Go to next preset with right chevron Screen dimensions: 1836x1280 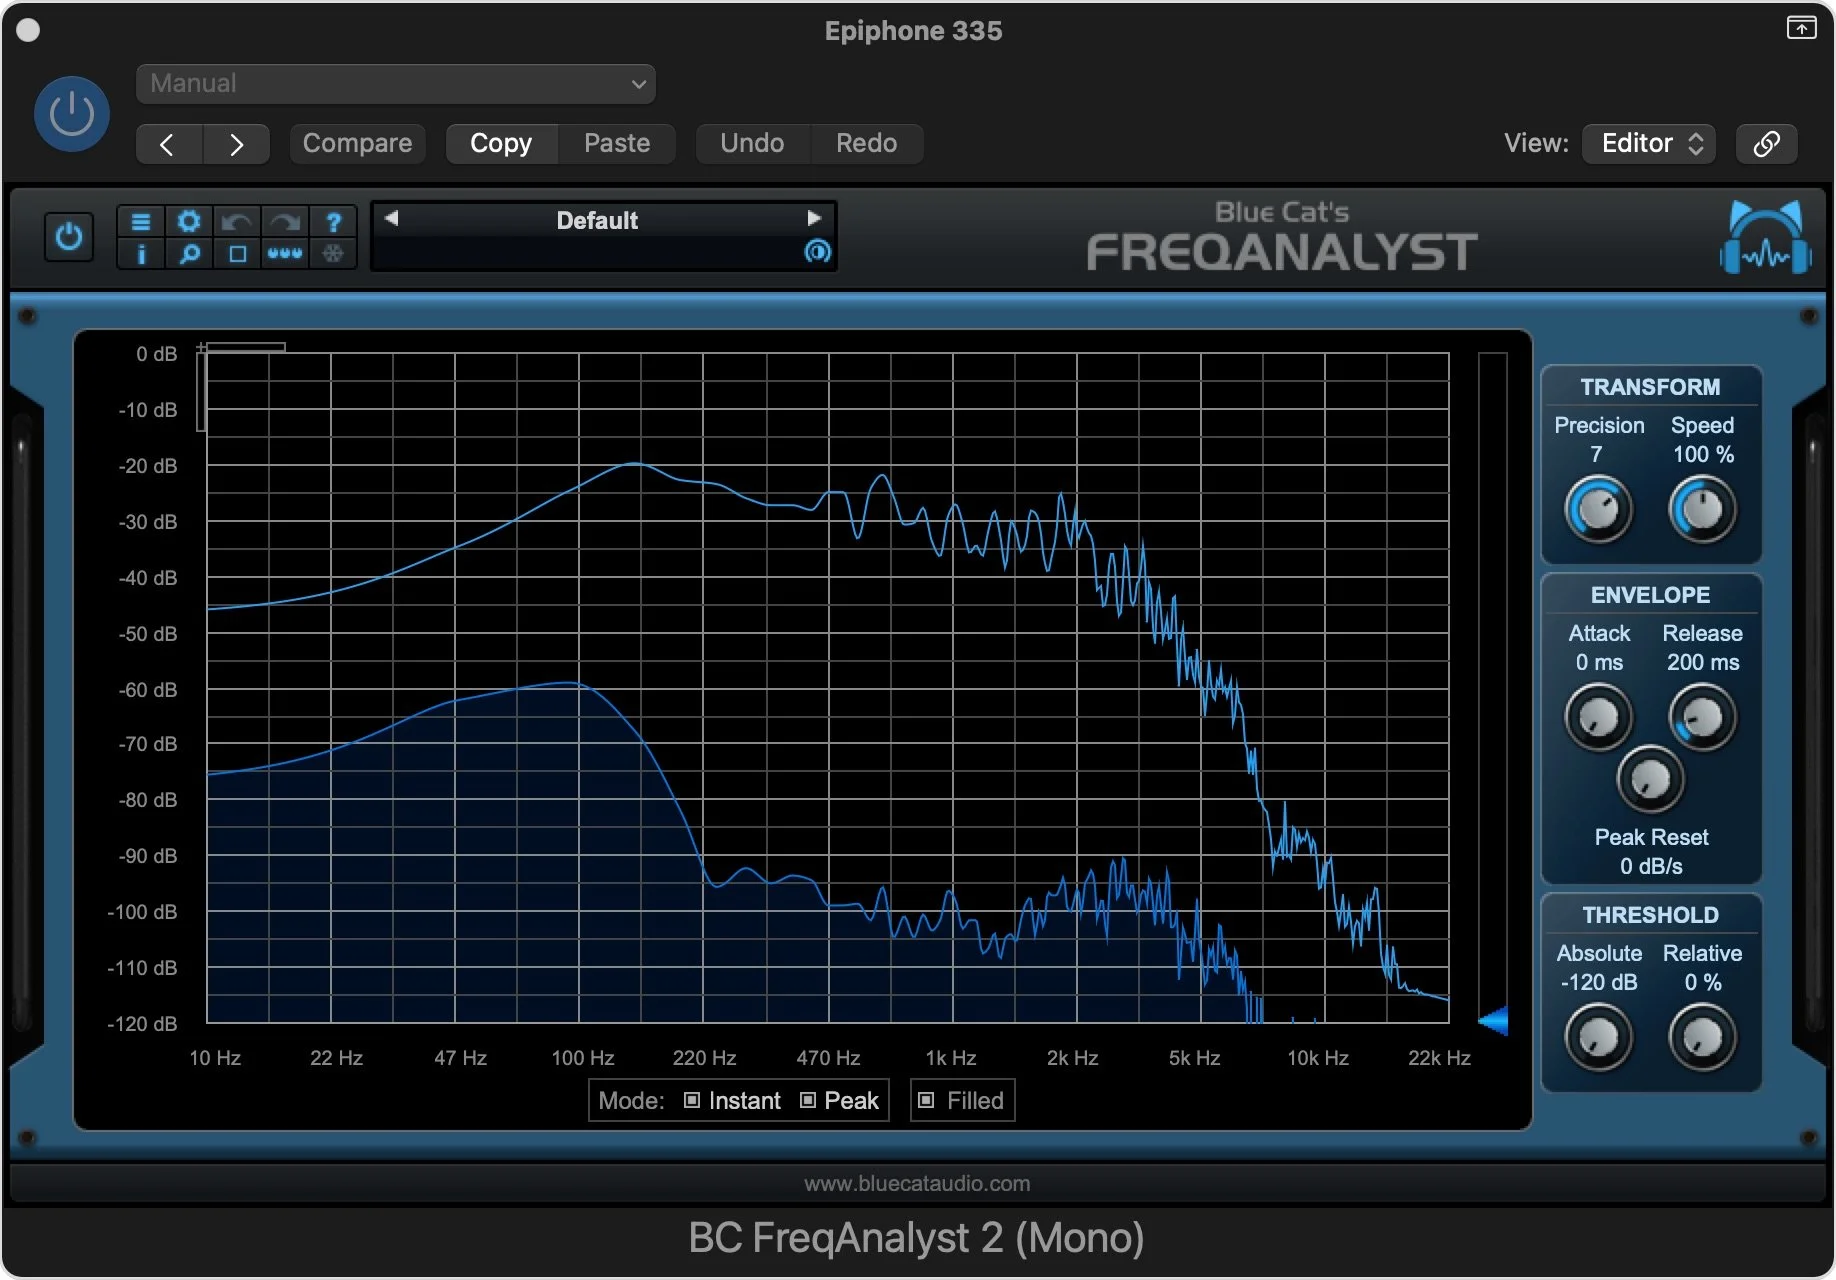(x=236, y=144)
